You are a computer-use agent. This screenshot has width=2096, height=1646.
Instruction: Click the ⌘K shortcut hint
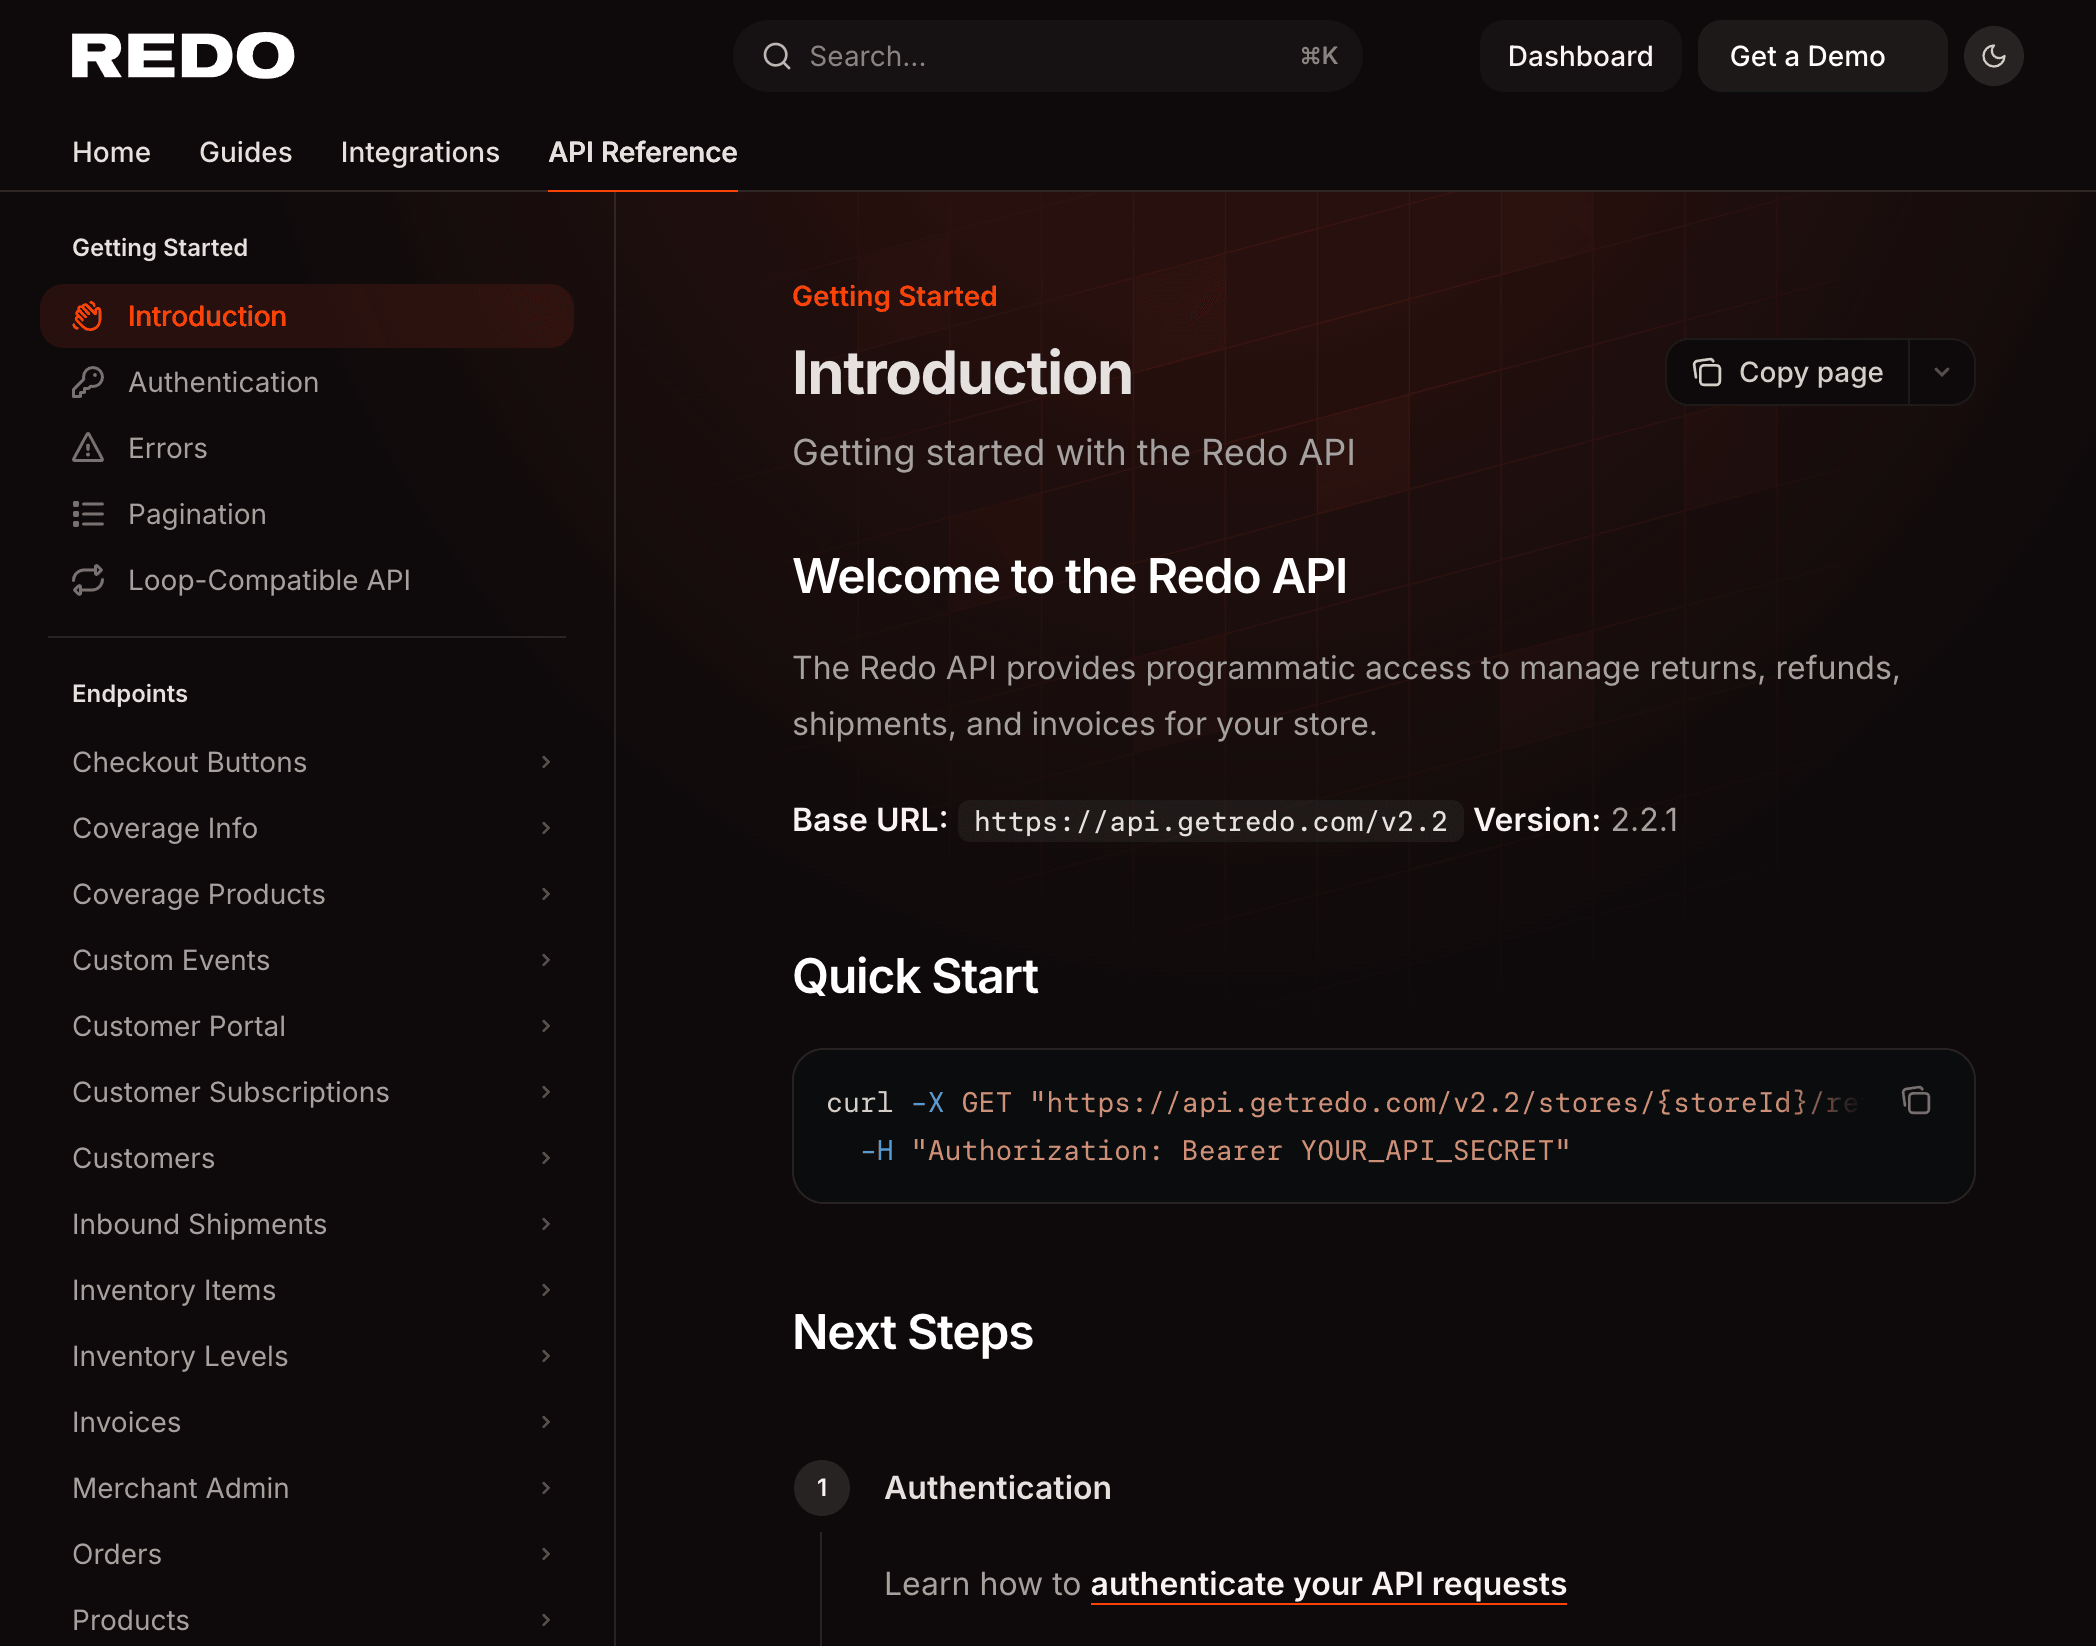point(1319,56)
